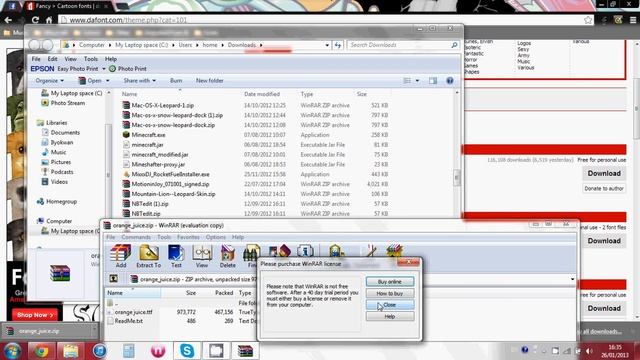
Task: Open Share with dropdown in Explorer
Action: tap(140, 81)
